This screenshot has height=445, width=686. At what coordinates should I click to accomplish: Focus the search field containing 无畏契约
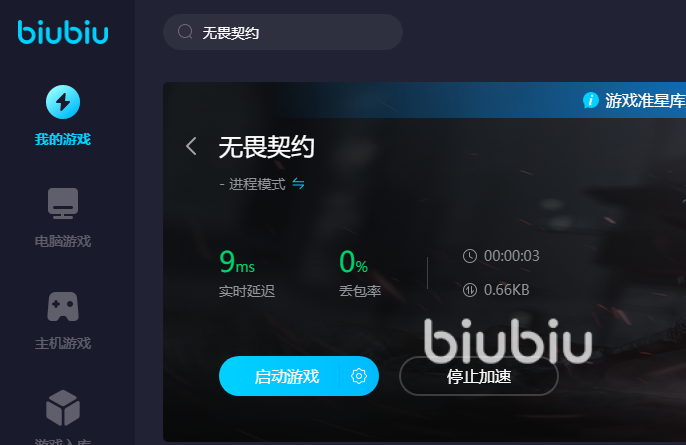point(283,32)
